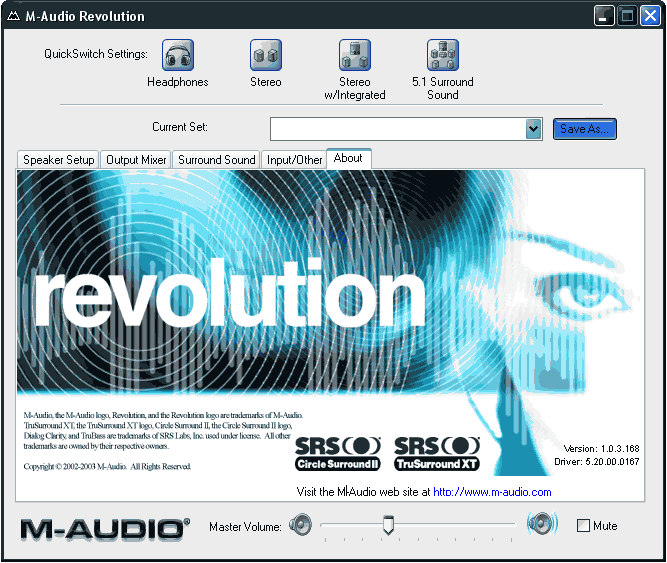
Task: Select the Headphones QuickSwitch icon
Action: coord(178,55)
